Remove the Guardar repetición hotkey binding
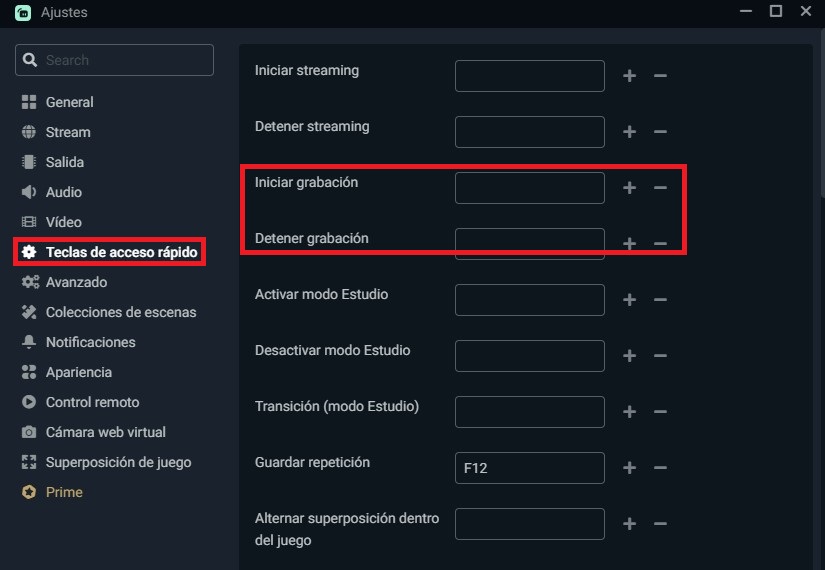The height and width of the screenshot is (570, 825). click(x=660, y=468)
